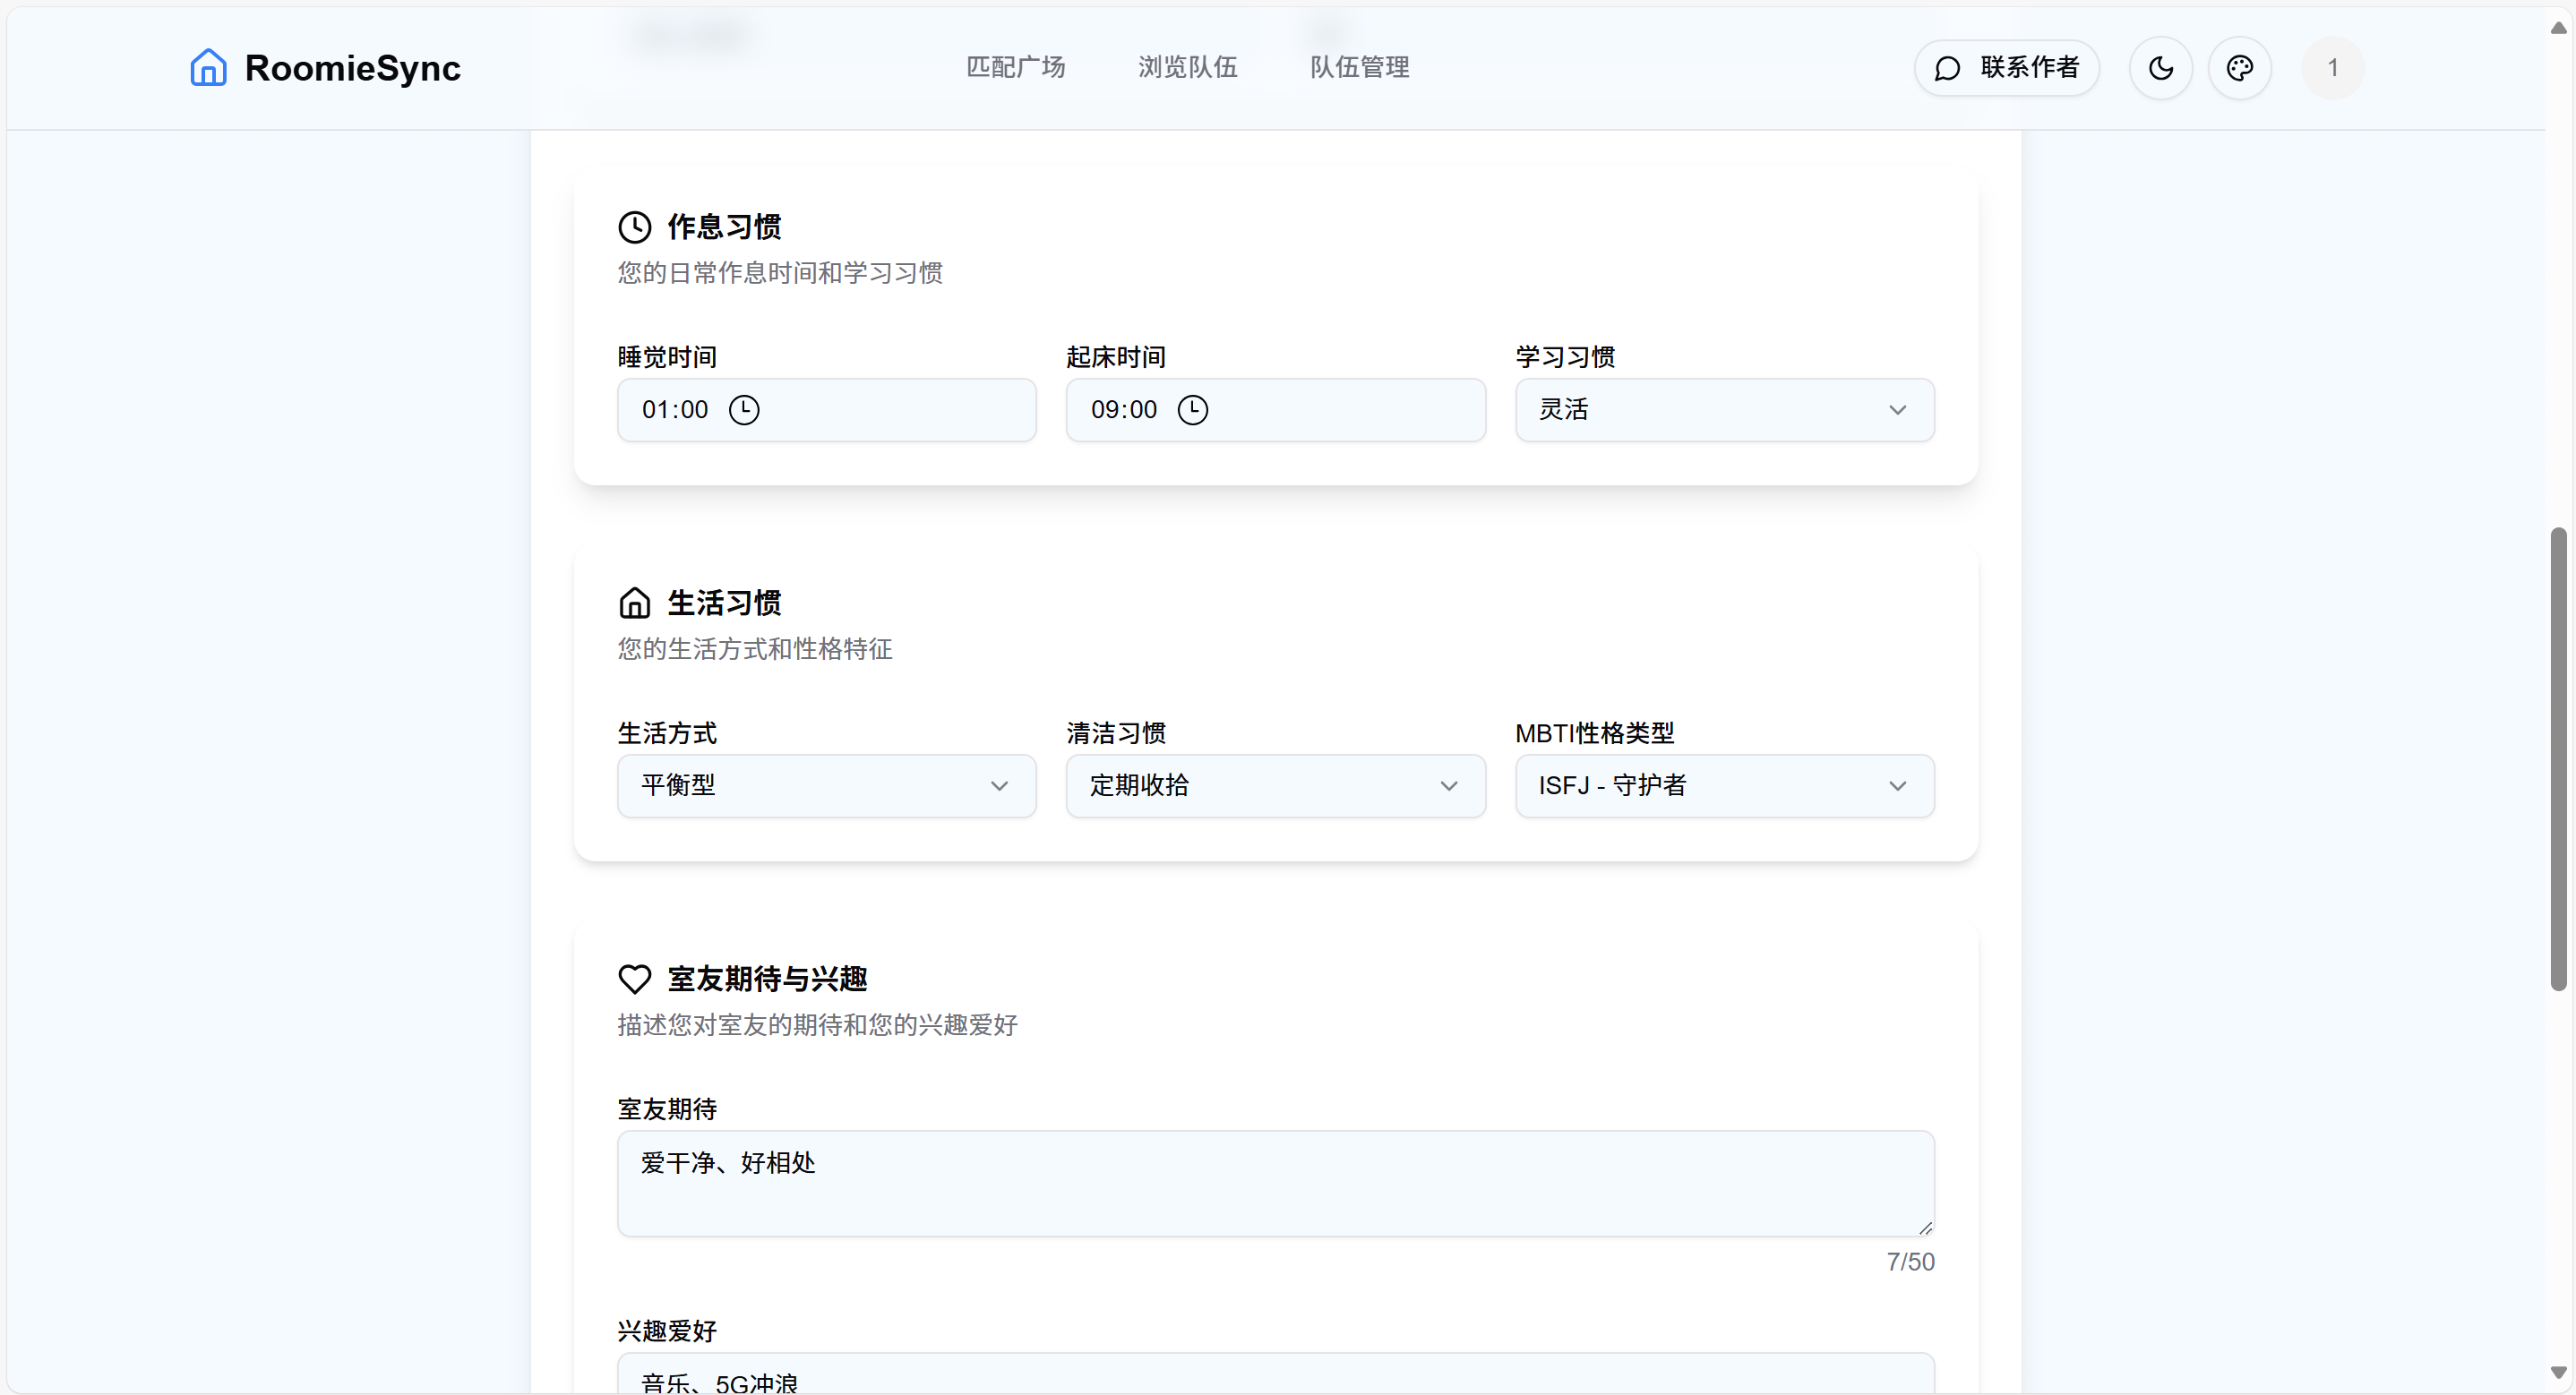Click the house icon beside 生活习惯 heading
This screenshot has width=2576, height=1395.
[634, 603]
